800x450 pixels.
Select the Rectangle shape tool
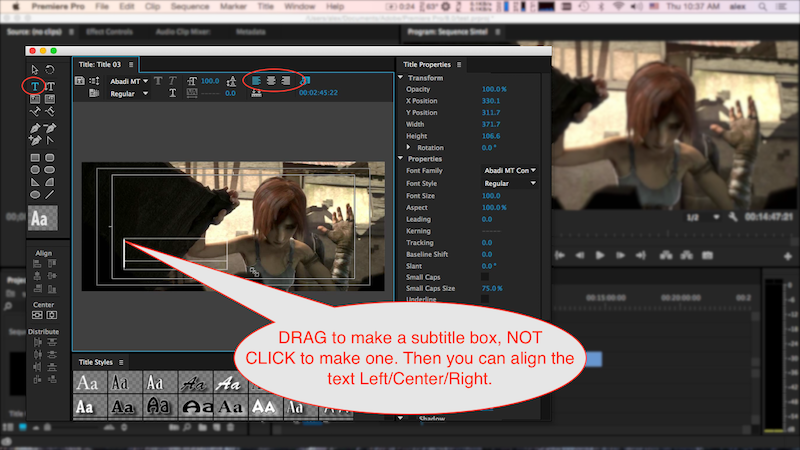35,158
